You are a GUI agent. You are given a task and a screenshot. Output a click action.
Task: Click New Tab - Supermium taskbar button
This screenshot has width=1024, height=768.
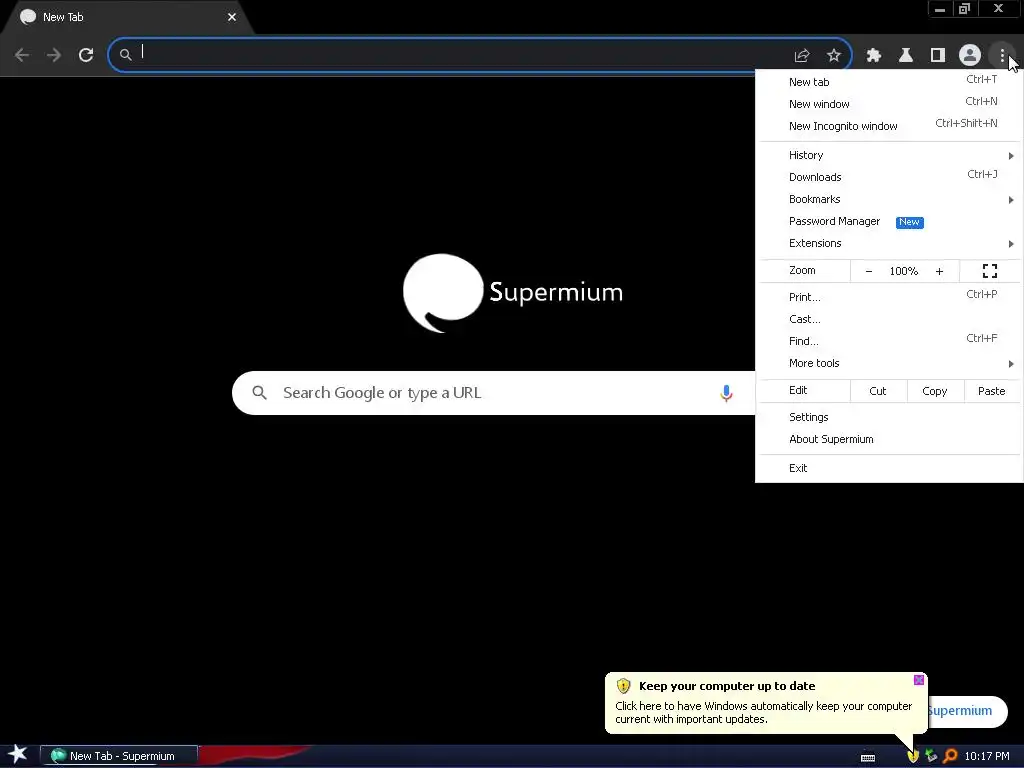click(119, 756)
